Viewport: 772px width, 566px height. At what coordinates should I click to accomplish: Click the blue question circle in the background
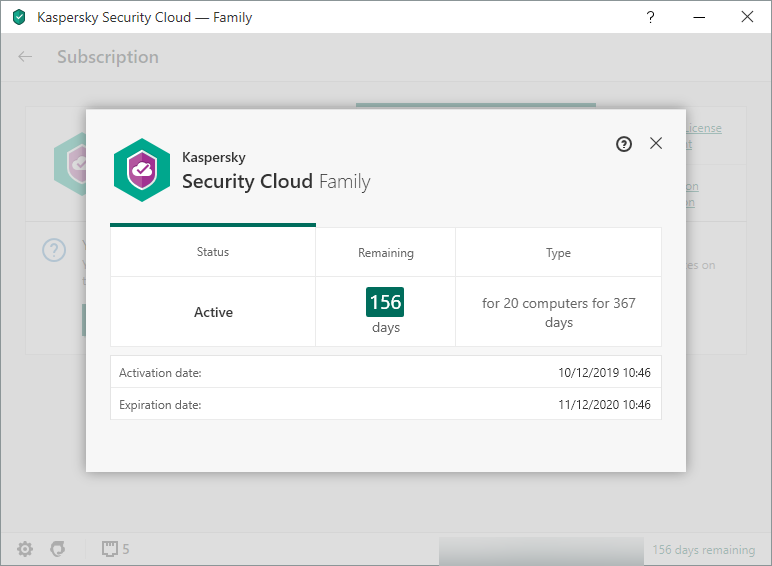(x=54, y=250)
